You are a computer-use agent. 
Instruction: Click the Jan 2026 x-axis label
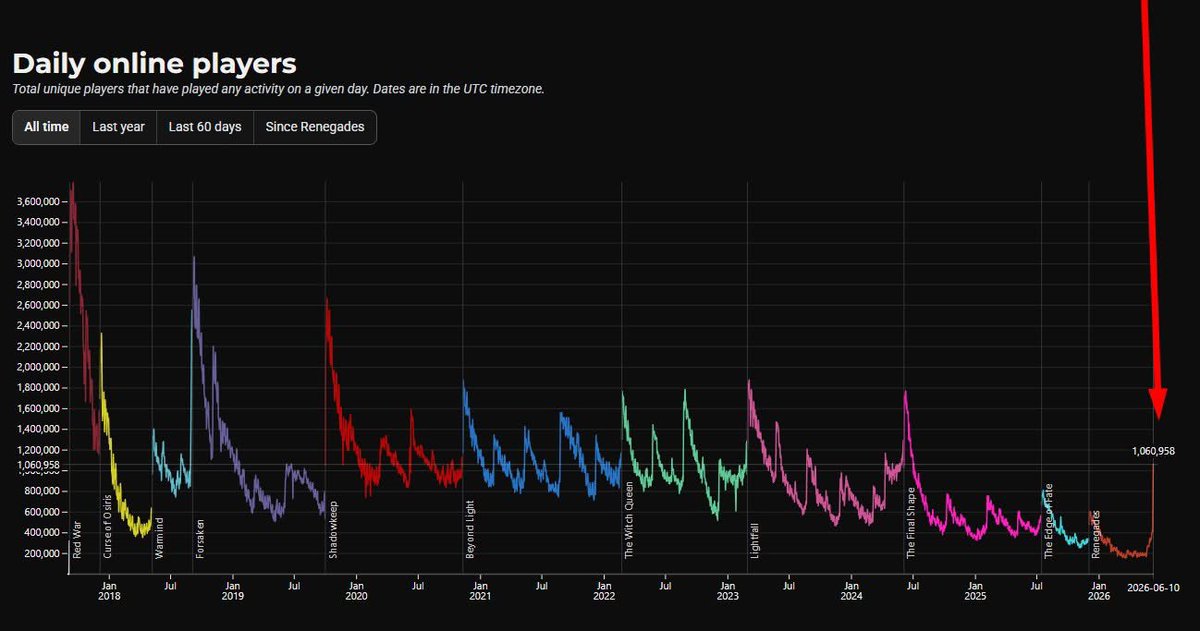pos(1098,590)
